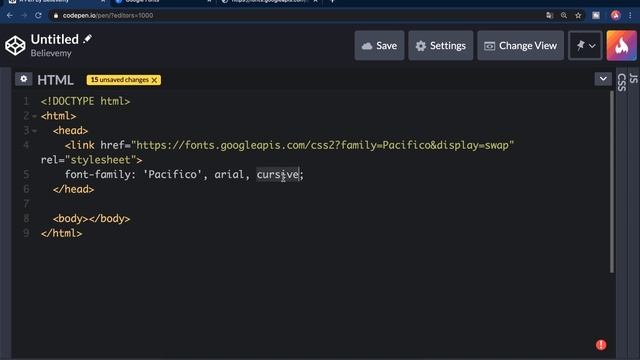Switch to the JS editor tab

pos(633,78)
